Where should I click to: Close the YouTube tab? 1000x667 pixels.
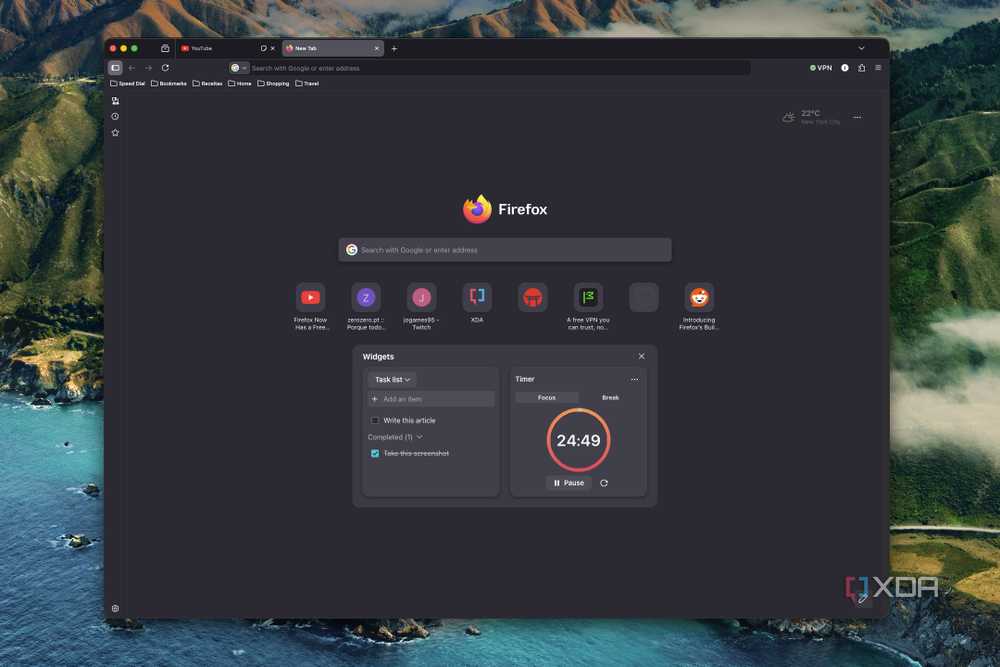click(x=273, y=48)
